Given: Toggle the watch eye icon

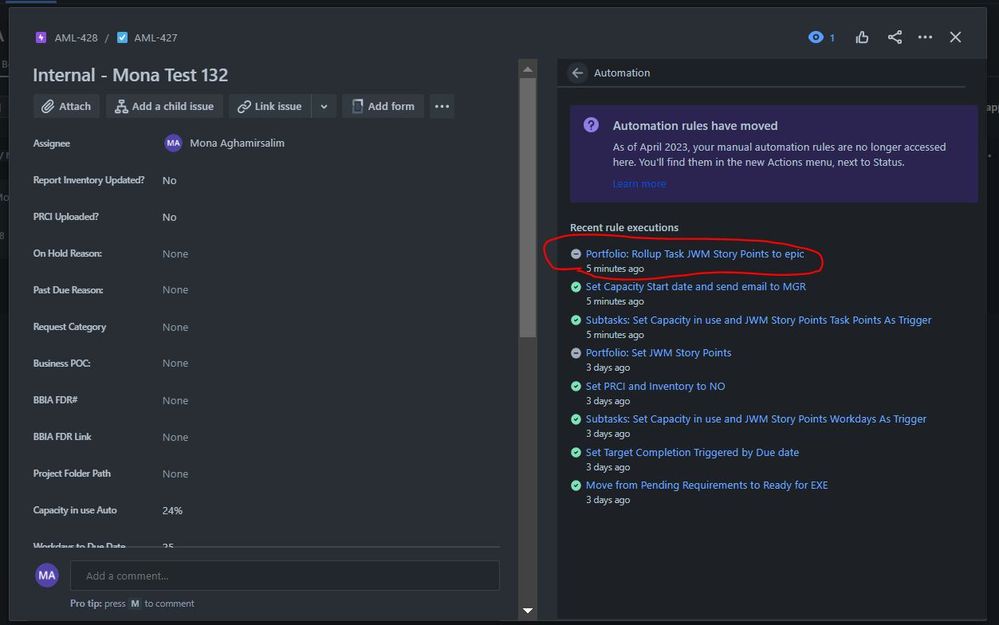Looking at the screenshot, I should pos(816,37).
